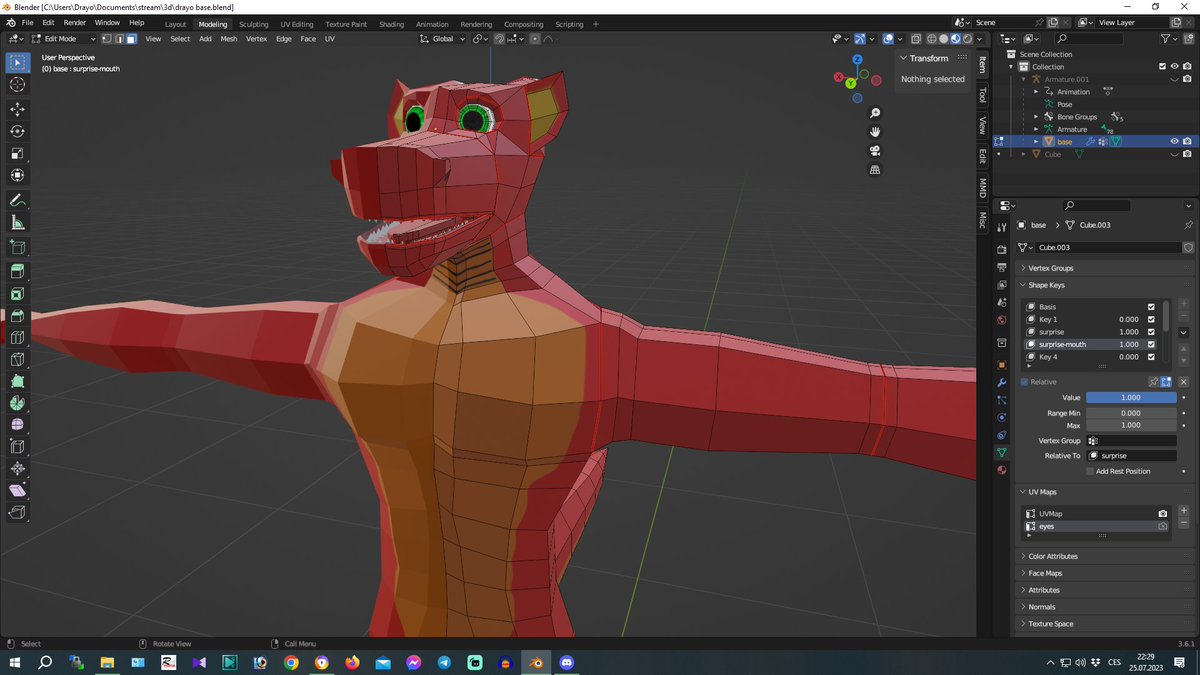
Task: Add a new UV map
Action: [1184, 511]
